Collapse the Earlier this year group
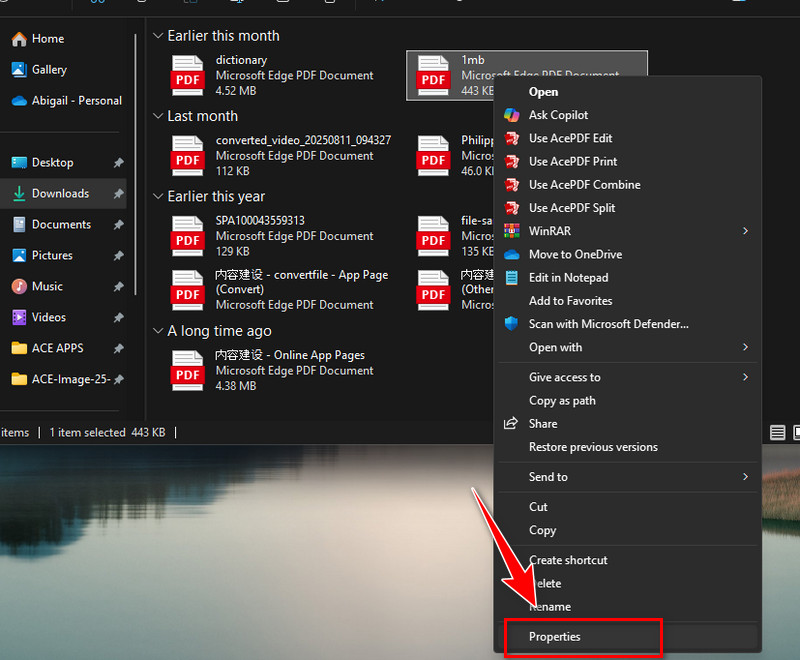This screenshot has height=660, width=800. pos(158,196)
